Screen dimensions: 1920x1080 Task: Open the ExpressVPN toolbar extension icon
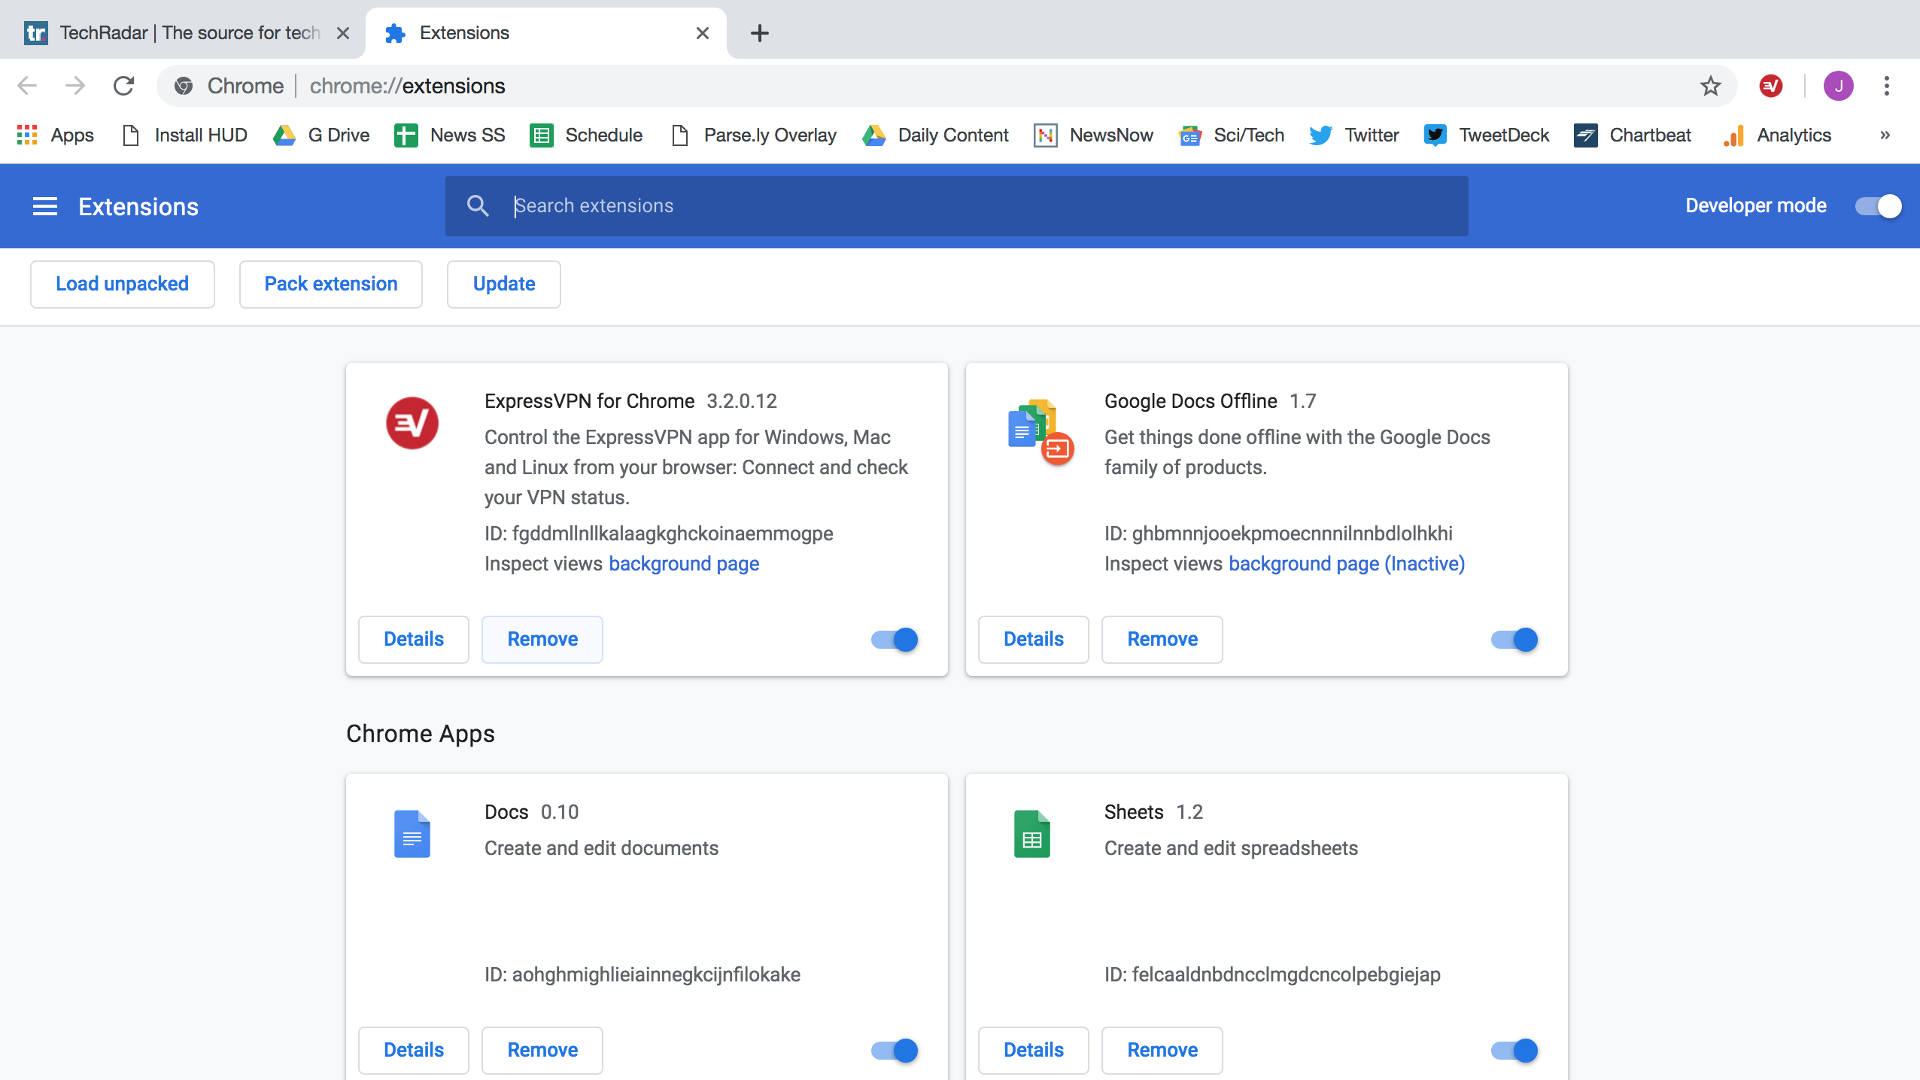[x=1771, y=86]
